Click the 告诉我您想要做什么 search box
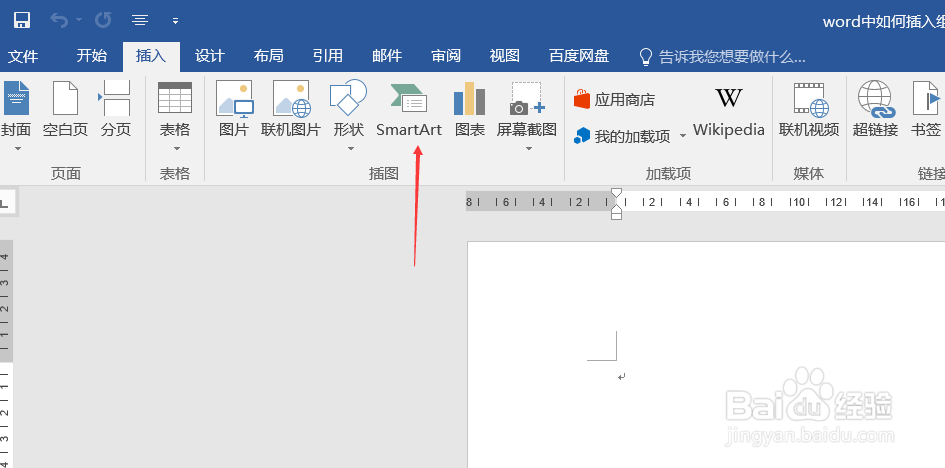The image size is (945, 468). click(732, 57)
